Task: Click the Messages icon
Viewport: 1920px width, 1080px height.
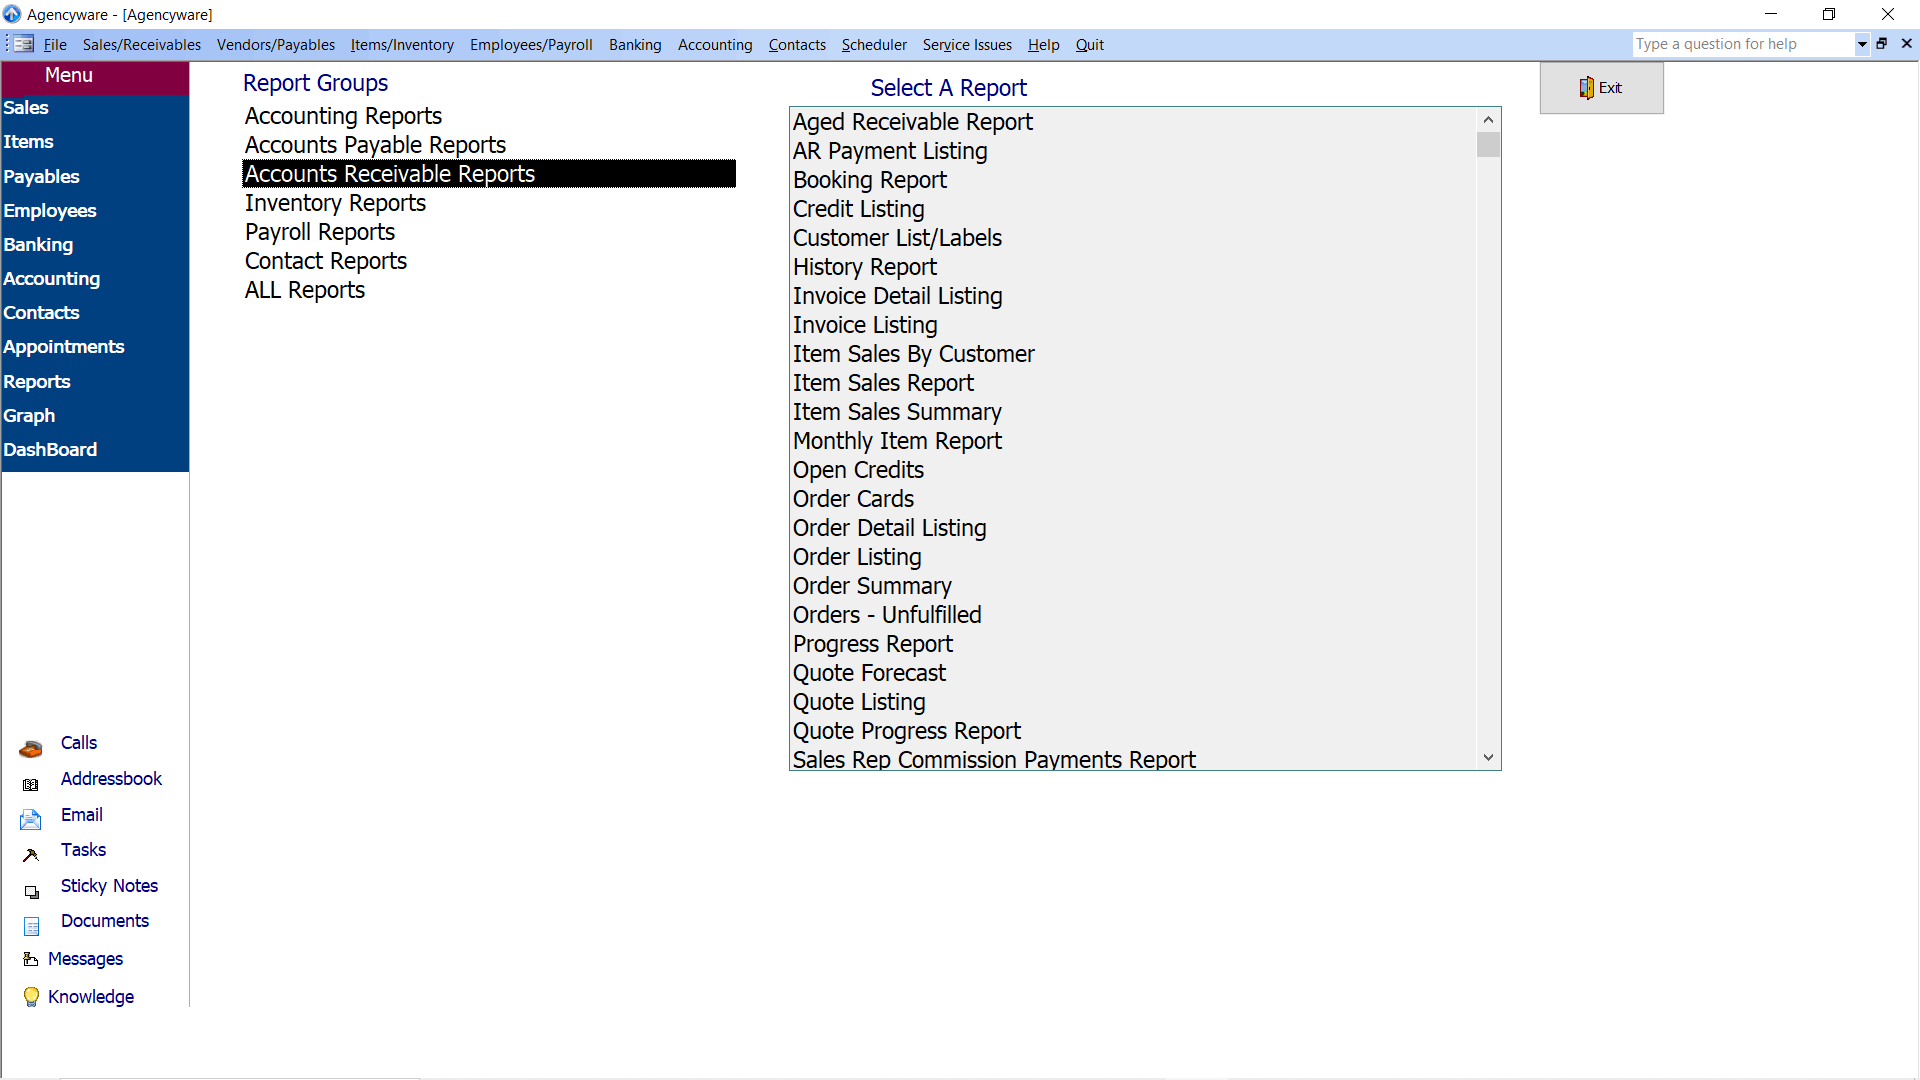Action: pyautogui.click(x=31, y=959)
